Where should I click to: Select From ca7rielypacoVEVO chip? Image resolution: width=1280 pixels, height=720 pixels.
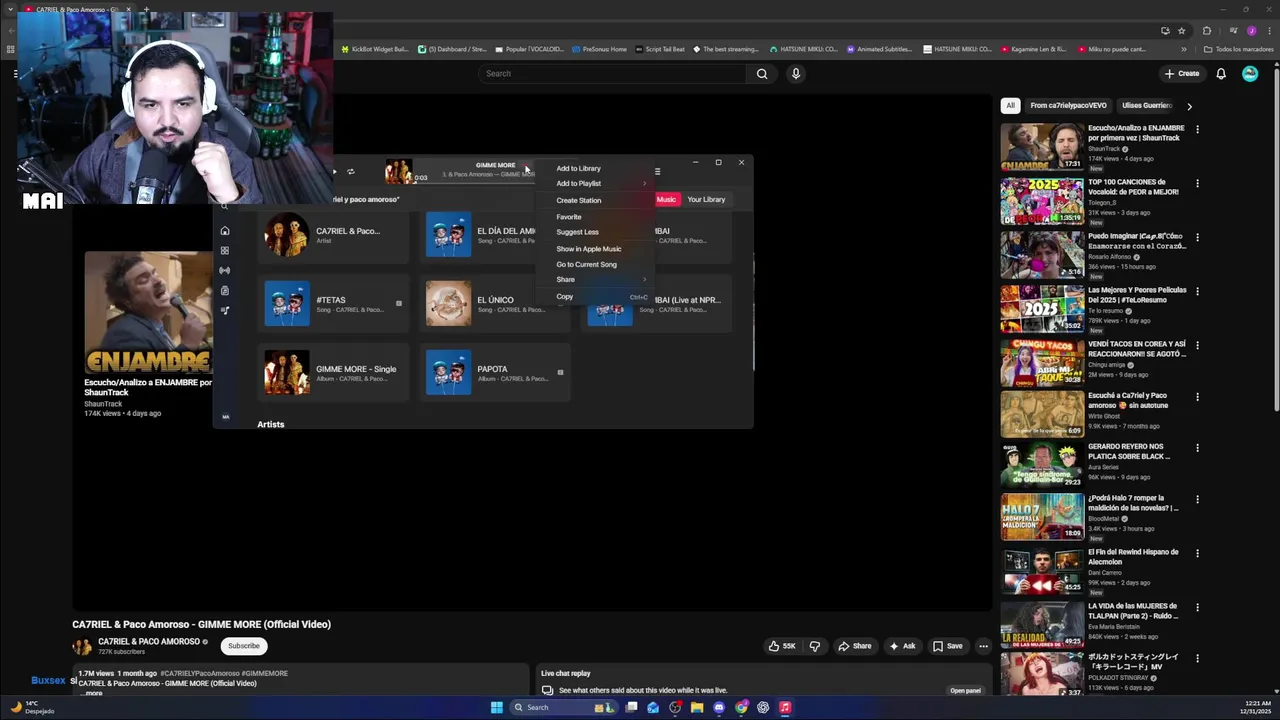pyautogui.click(x=1068, y=105)
